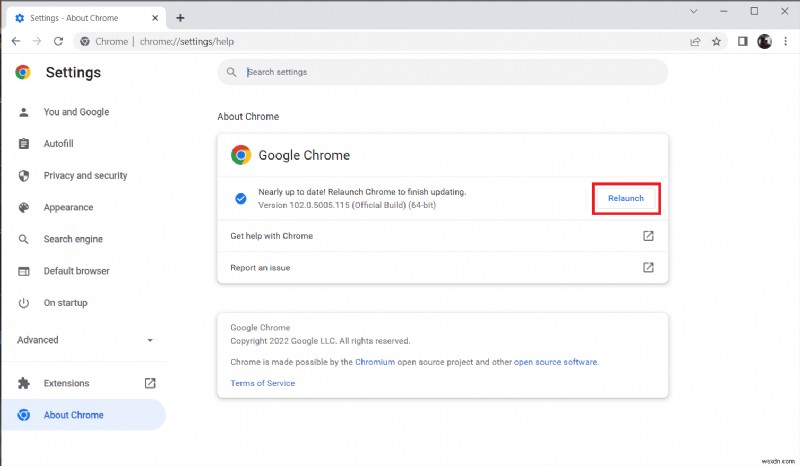Click the browser reload icon
Viewport: 800px width, 466px height.
(59, 42)
